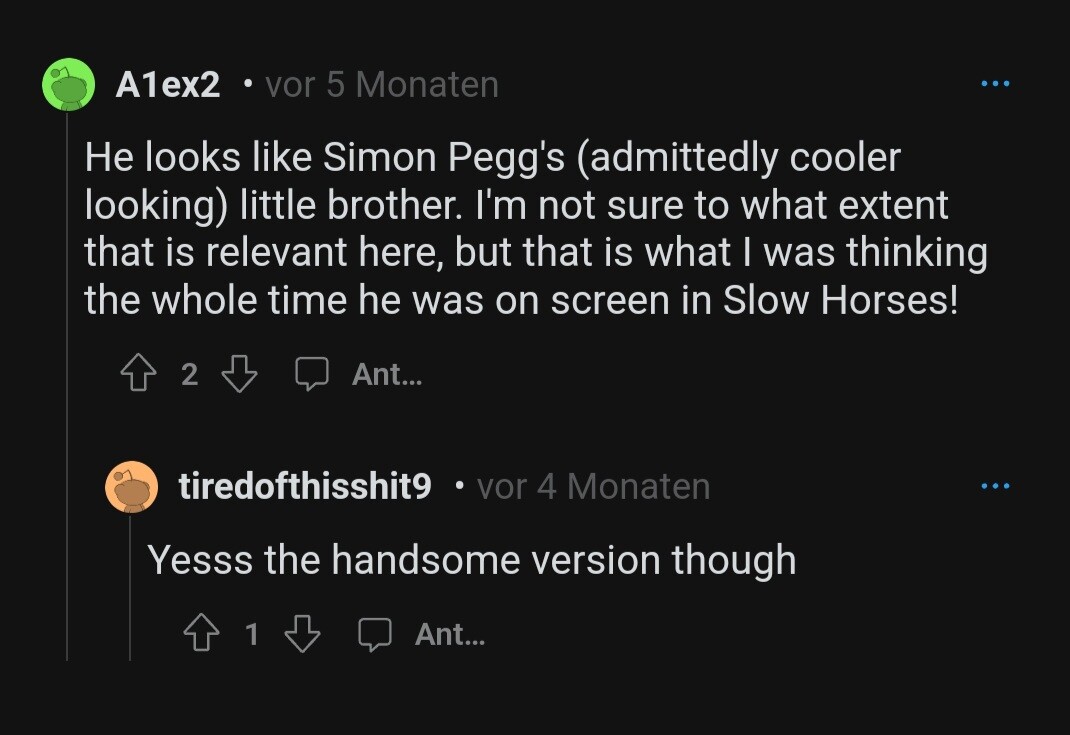
Task: Upvote tiredofthisshit9's reply
Action: pos(202,633)
